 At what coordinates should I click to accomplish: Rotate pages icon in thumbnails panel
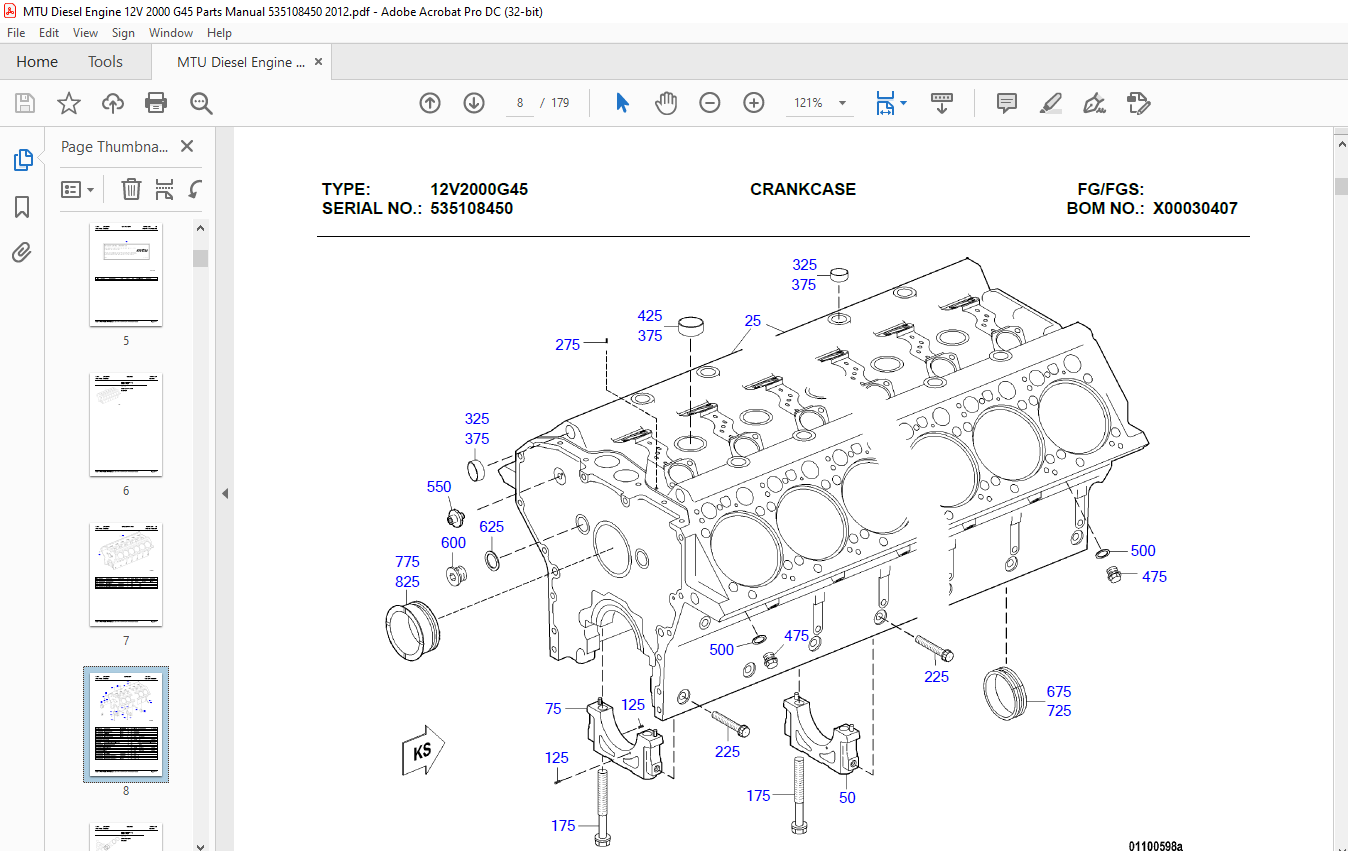click(196, 189)
